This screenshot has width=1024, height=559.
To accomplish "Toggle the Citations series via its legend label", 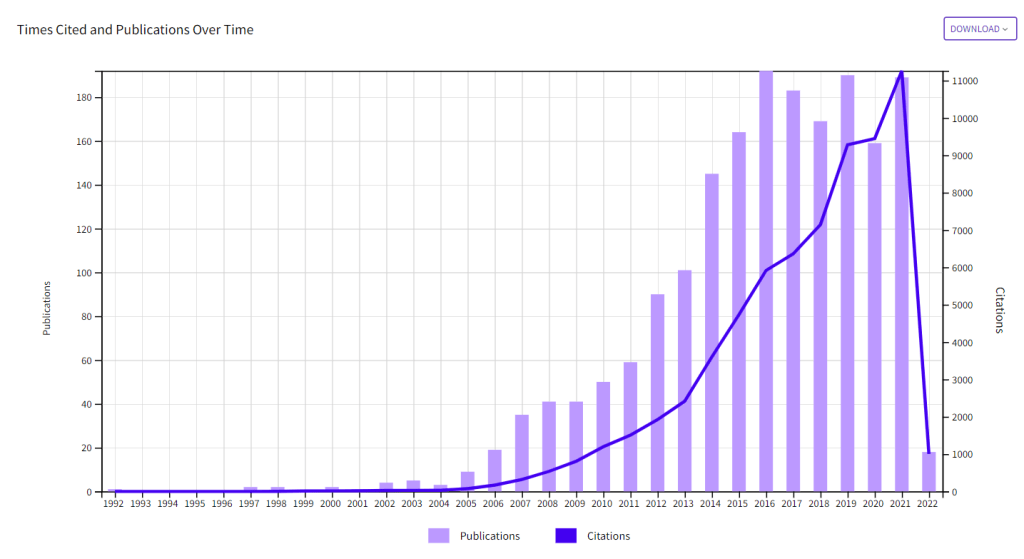I will pos(608,536).
